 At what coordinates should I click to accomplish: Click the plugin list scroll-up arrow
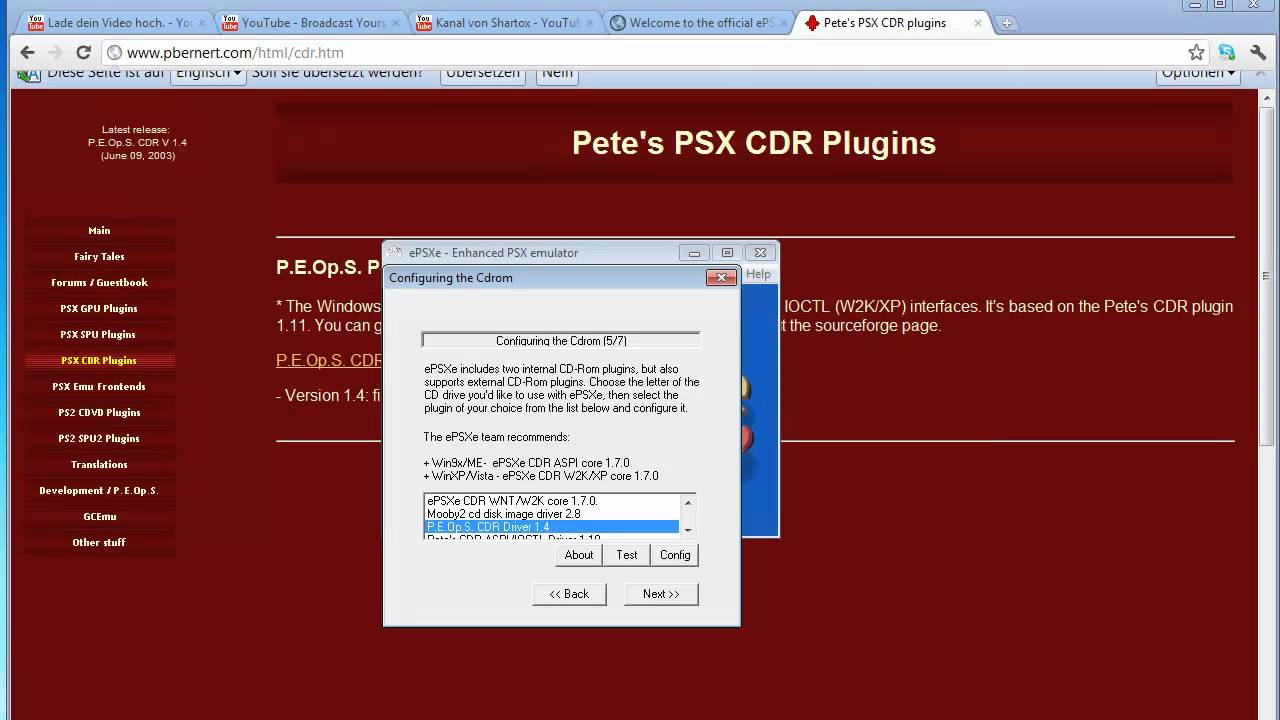coord(688,502)
